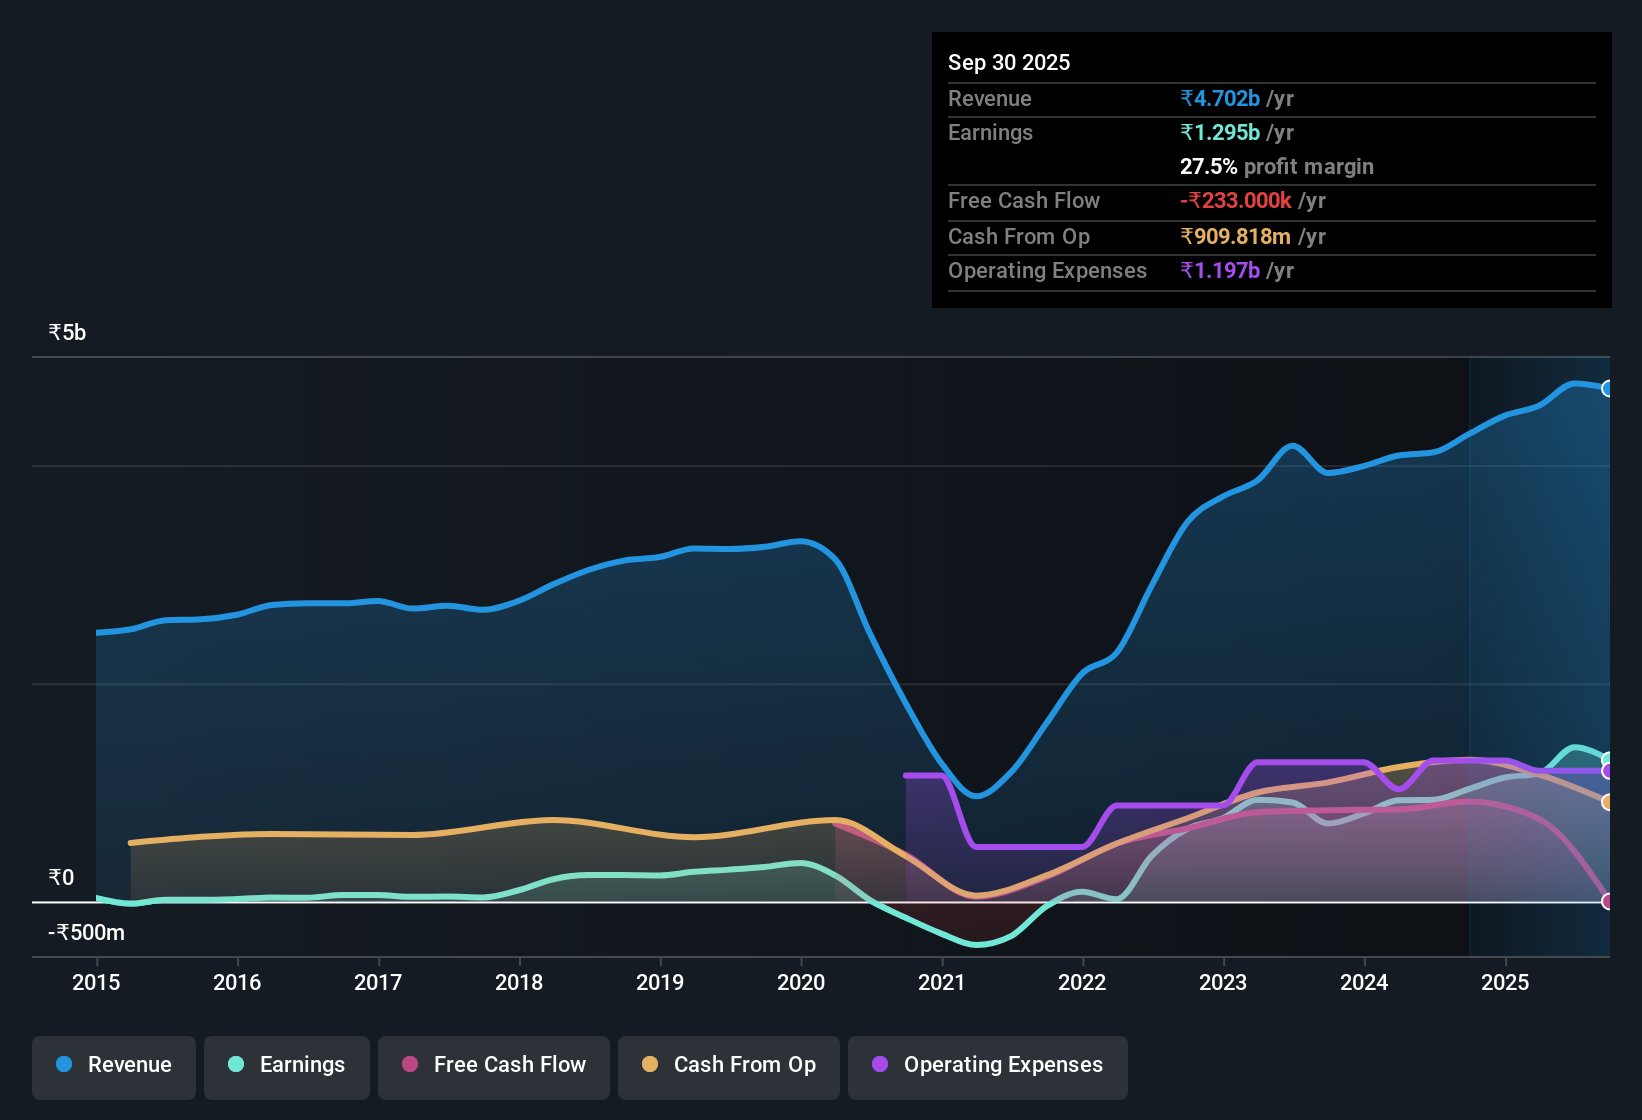Viewport: 1642px width, 1120px height.
Task: Click the orange Cash From Op legend dot
Action: (x=650, y=1065)
